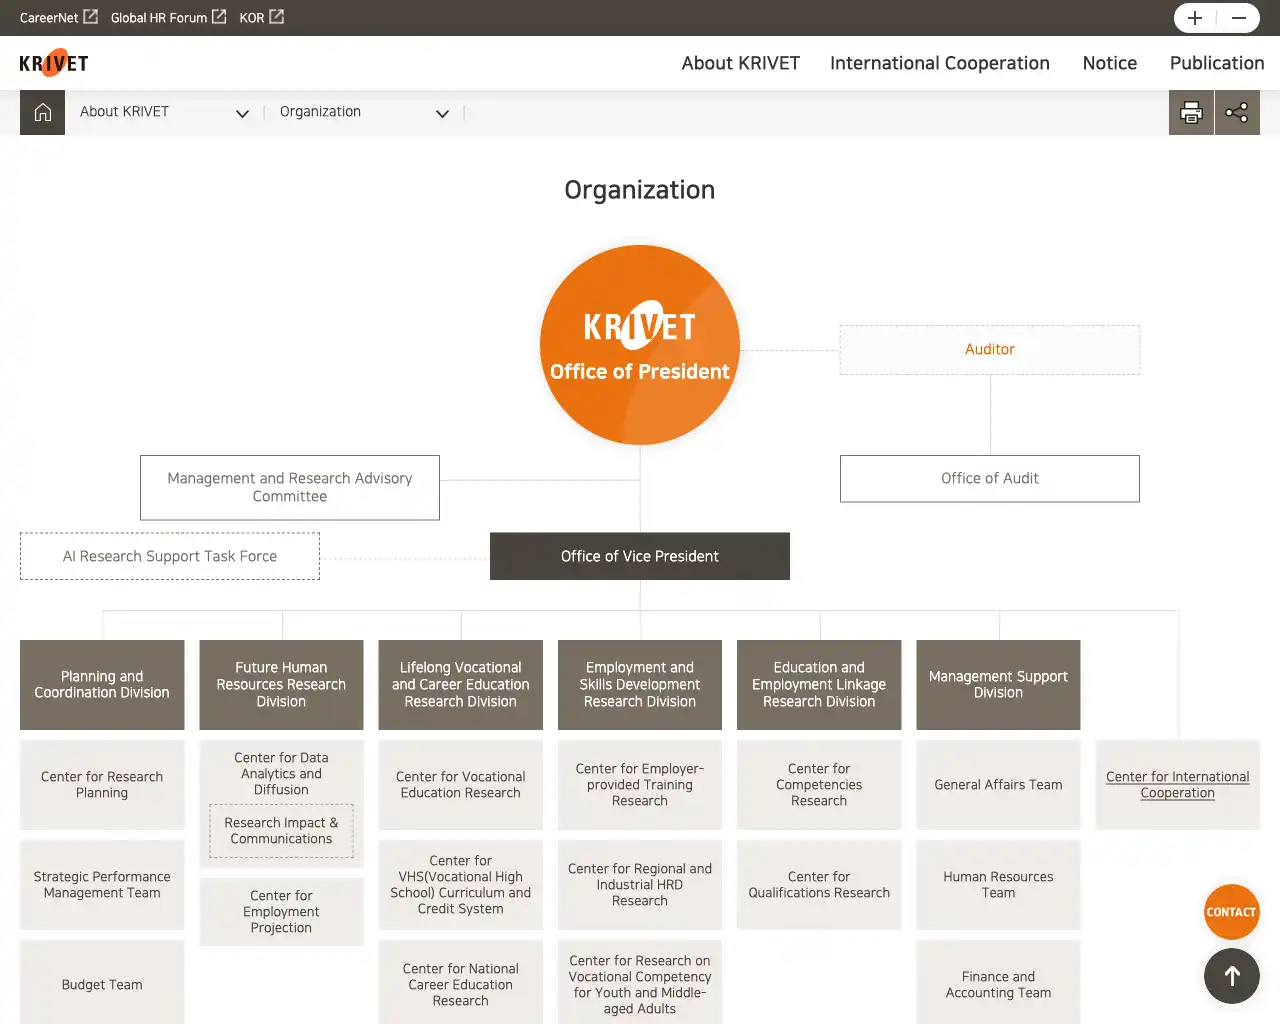Click the Human Resources Team box
The height and width of the screenshot is (1024, 1280).
(x=998, y=885)
